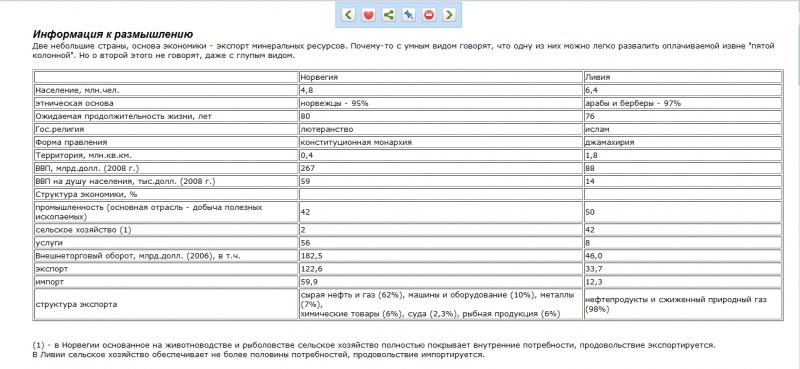The image size is (800, 369).
Task: Select the 'Ливия' column header cell
Action: click(x=683, y=77)
